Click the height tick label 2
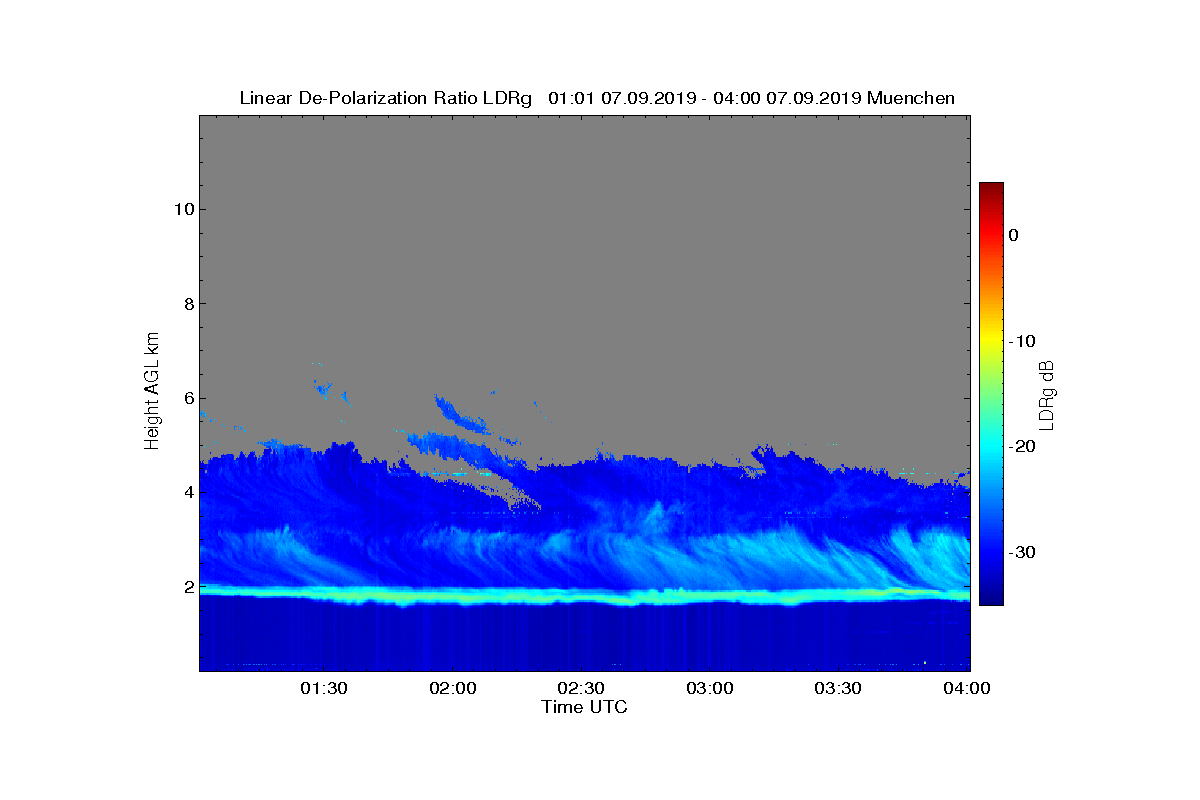Viewport: 1200px width, 800px height. (x=187, y=587)
